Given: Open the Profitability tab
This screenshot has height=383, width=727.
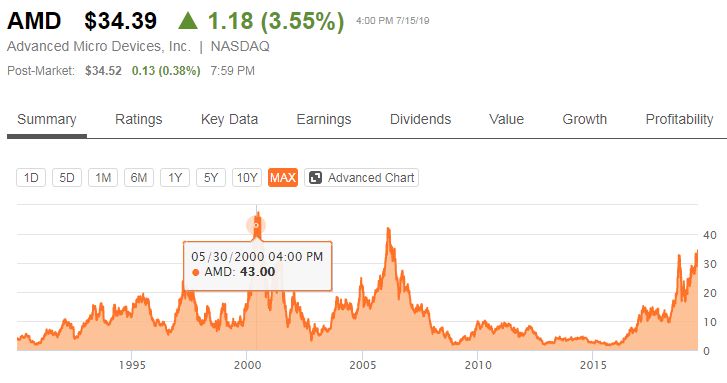Looking at the screenshot, I should coord(679,120).
